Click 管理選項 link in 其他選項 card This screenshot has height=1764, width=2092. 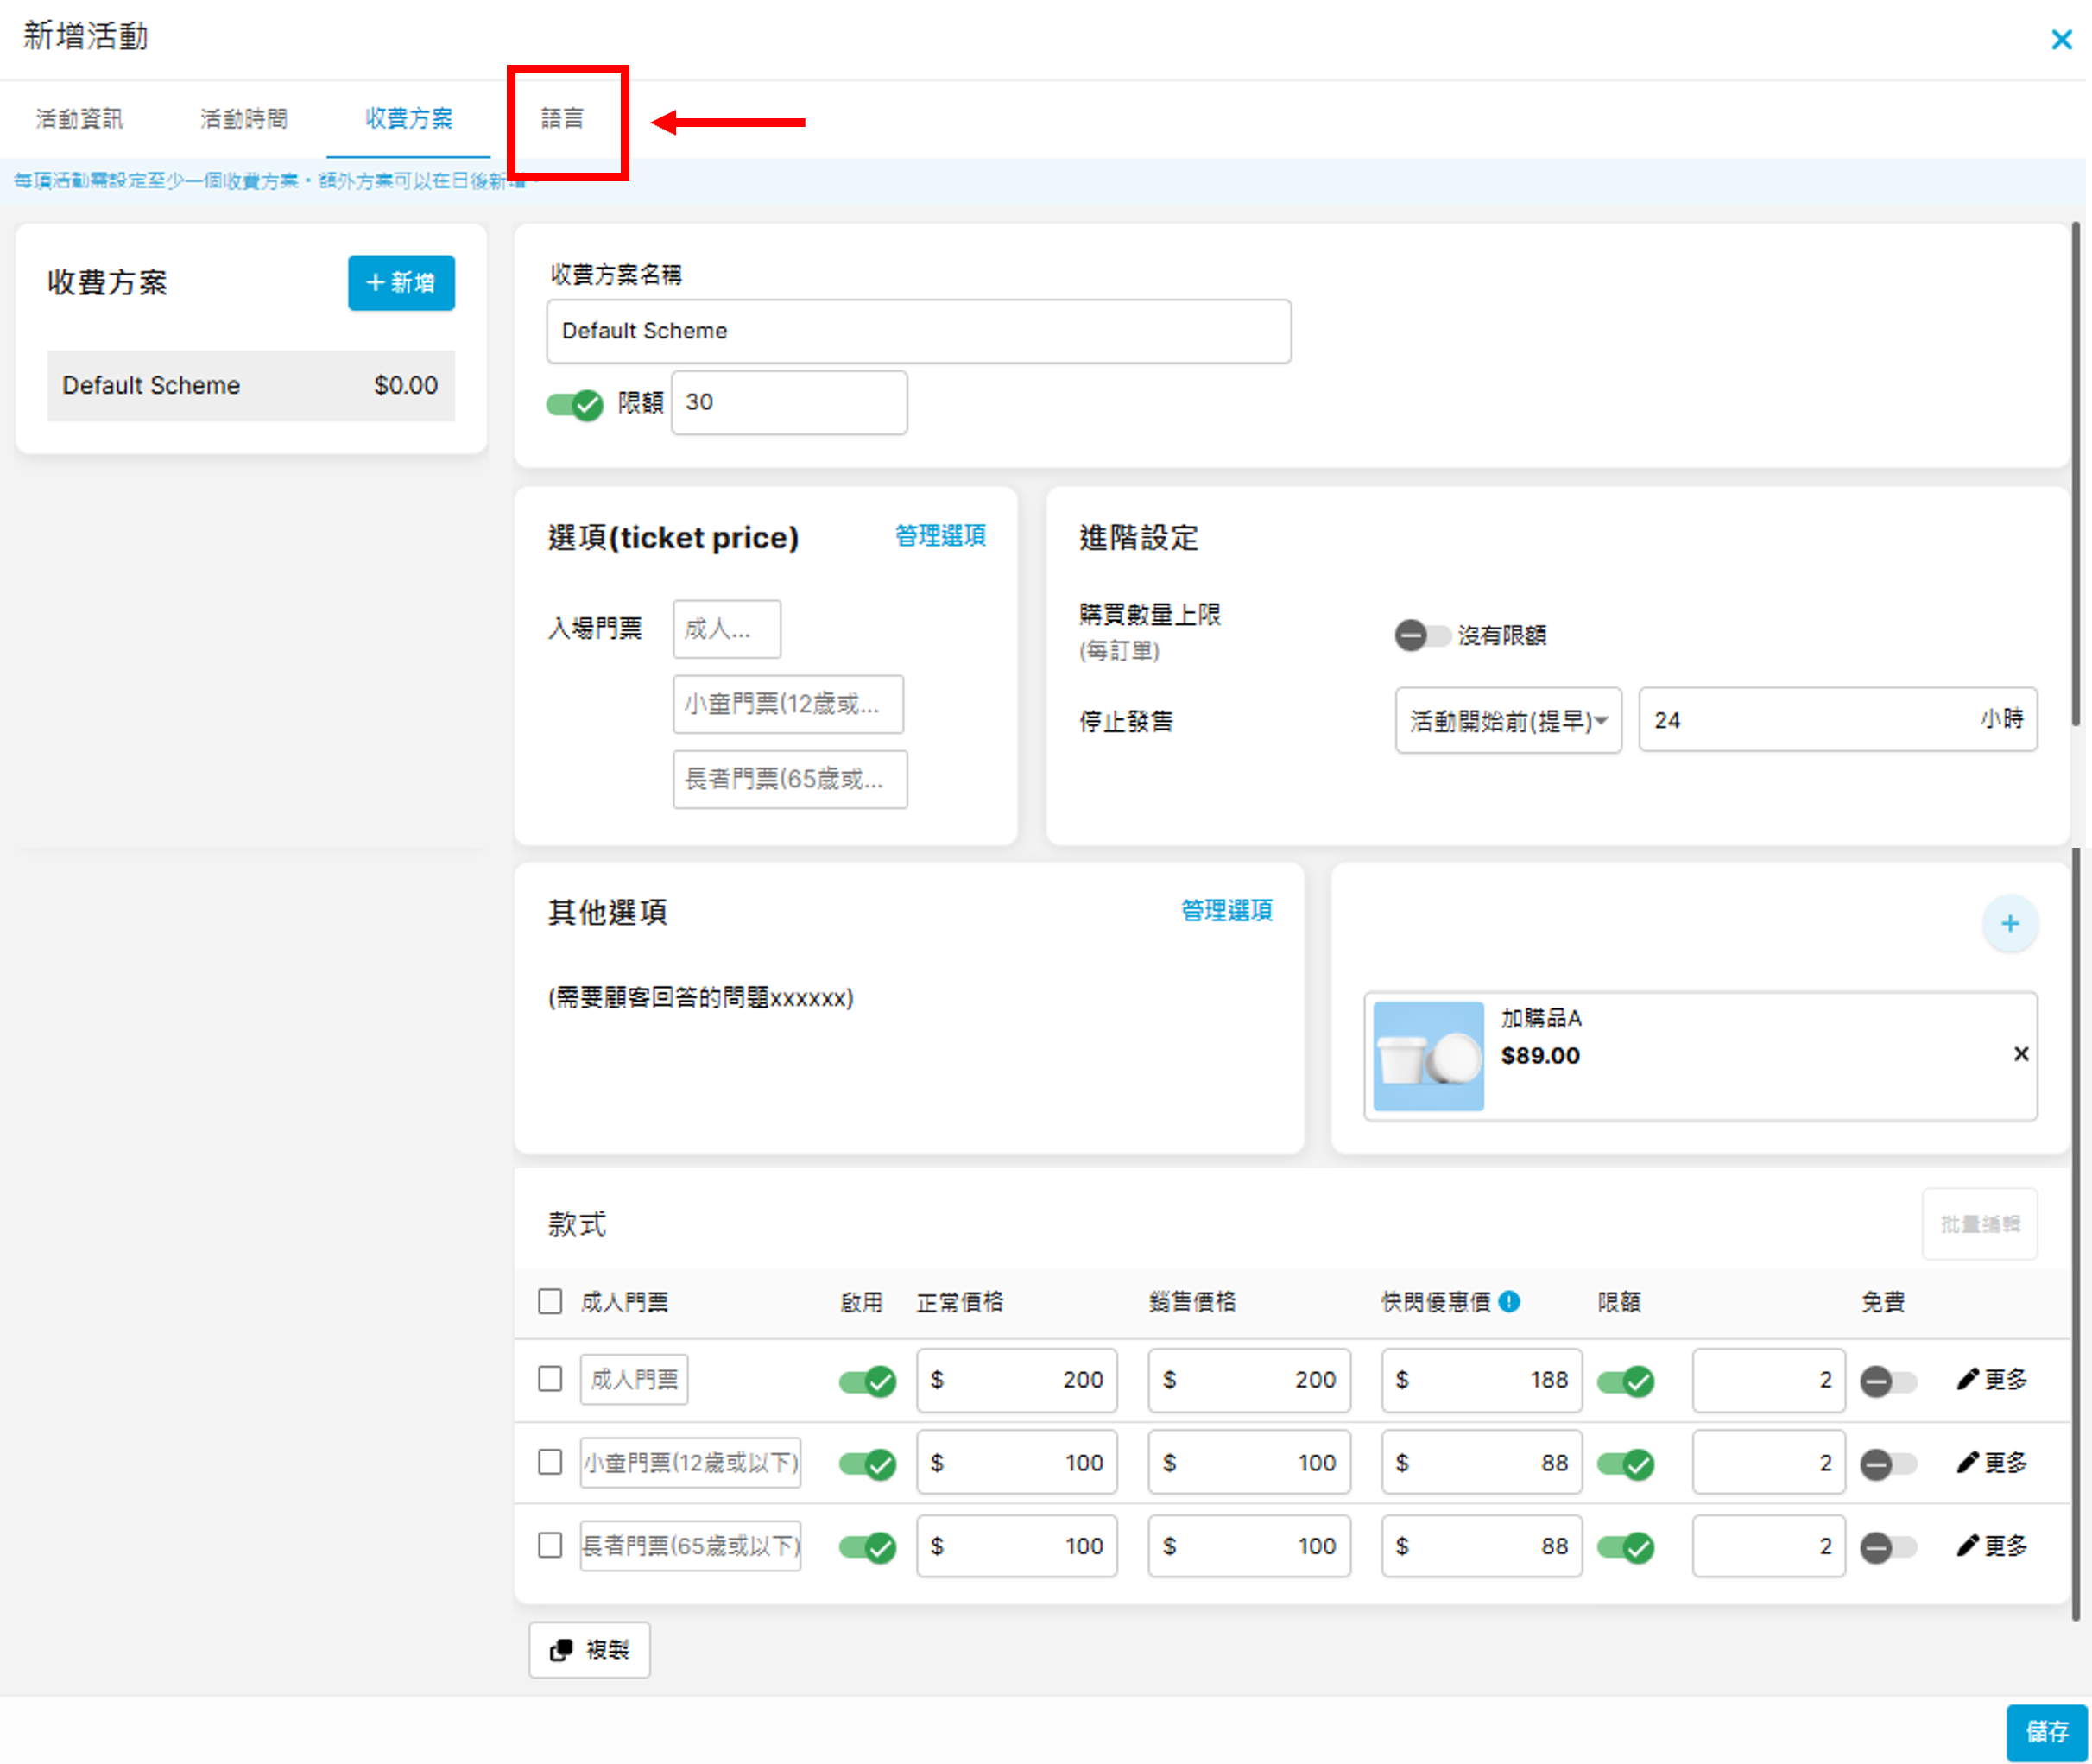1226,910
